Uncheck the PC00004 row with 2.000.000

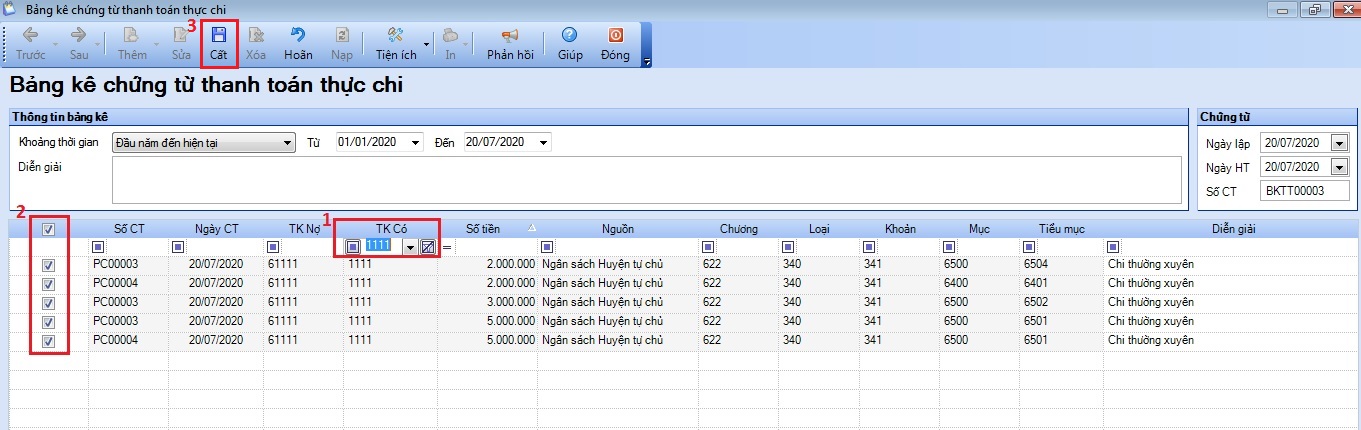click(x=48, y=284)
